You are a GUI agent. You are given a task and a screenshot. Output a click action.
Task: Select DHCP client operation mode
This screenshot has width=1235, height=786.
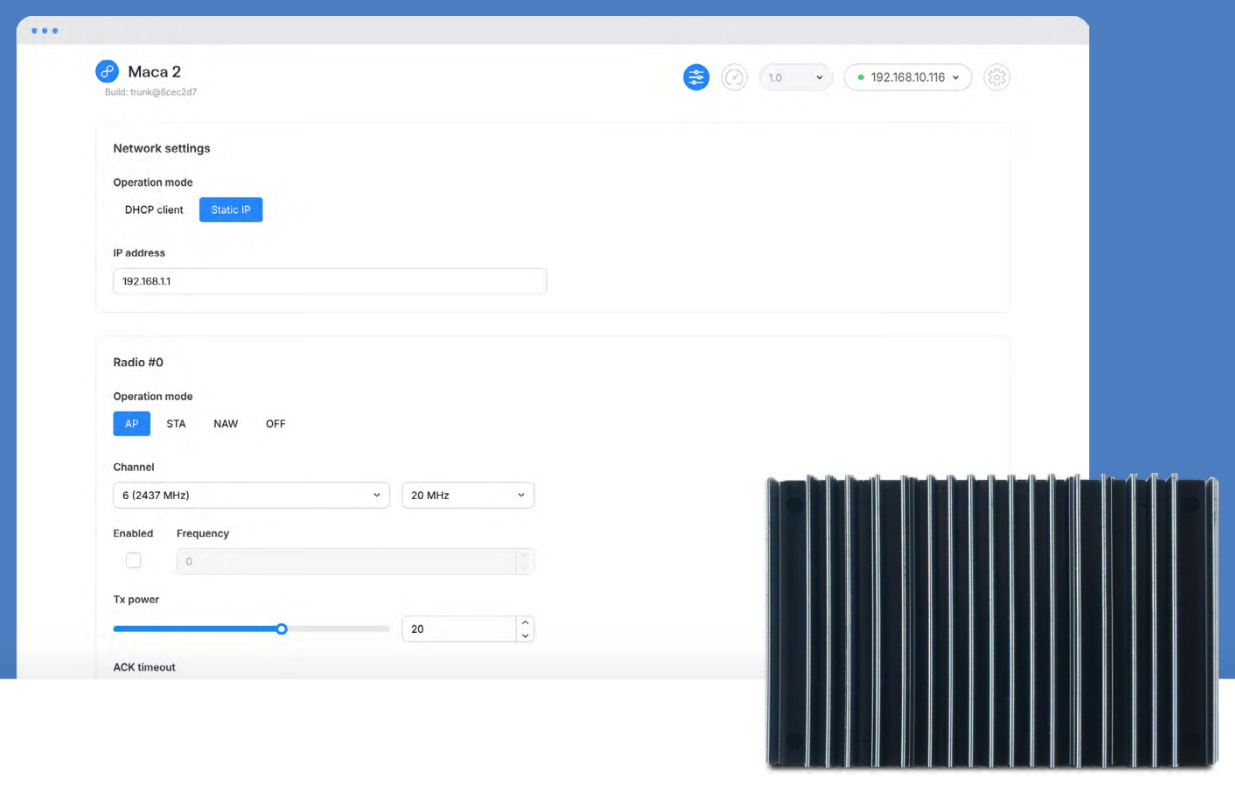coord(154,210)
